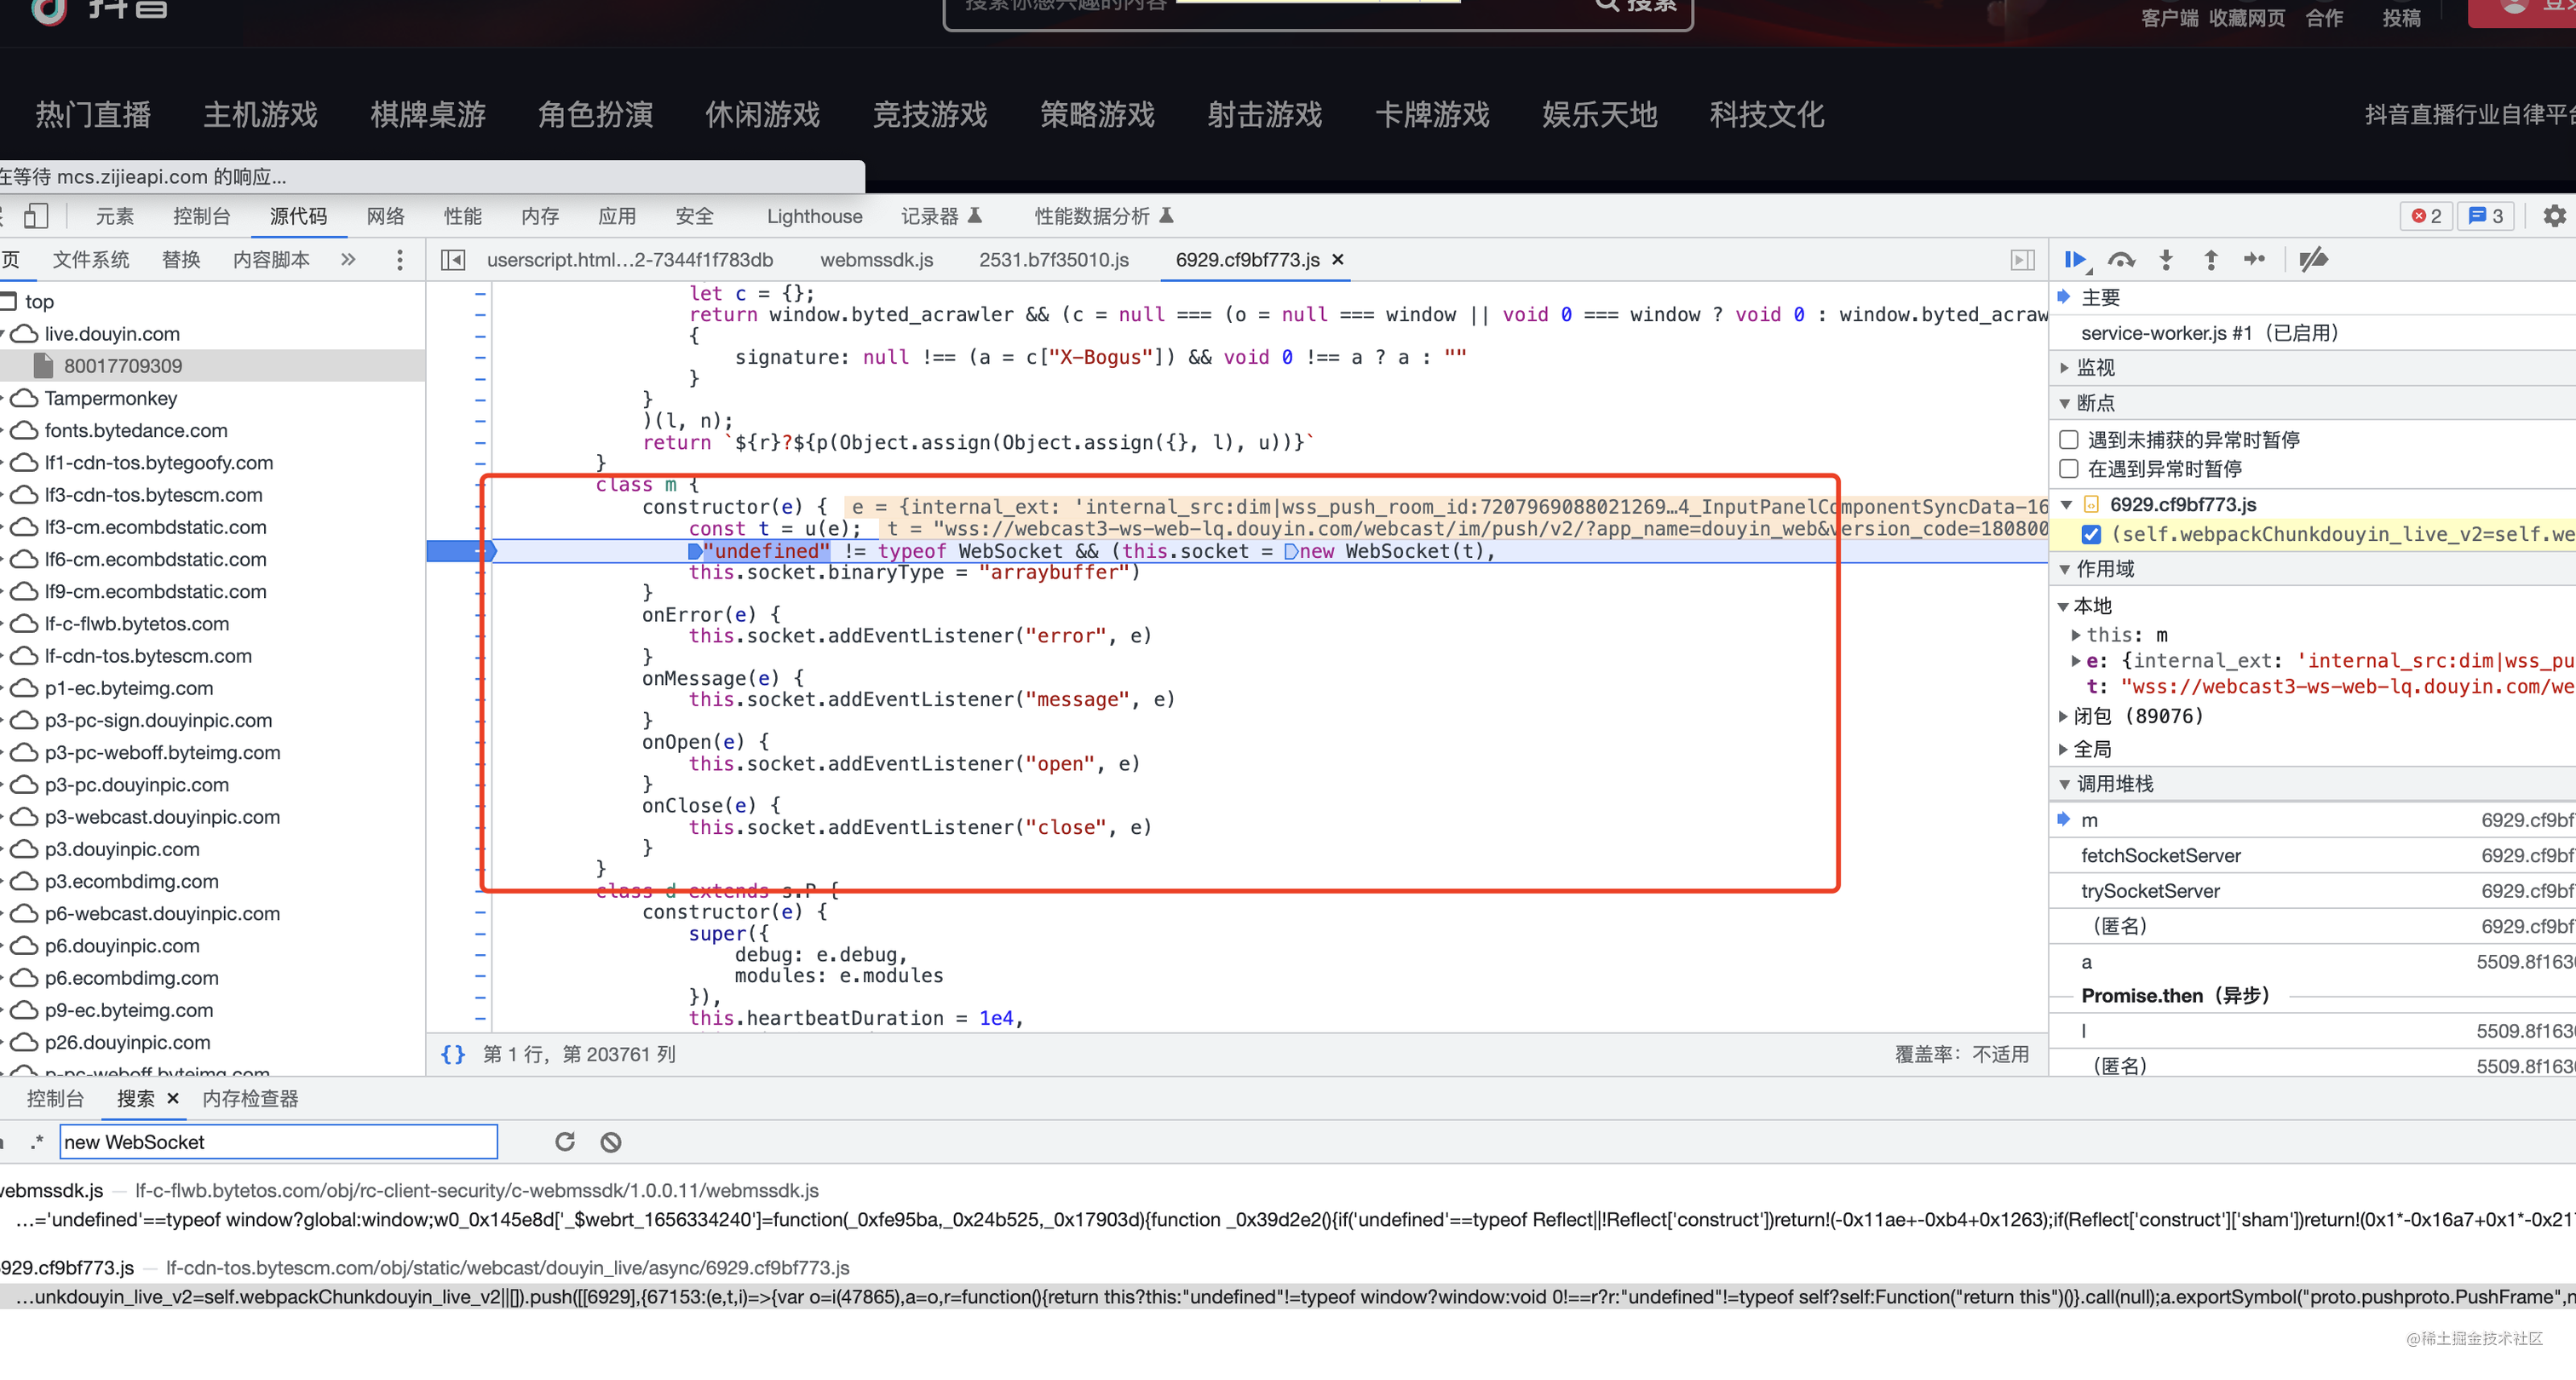The image size is (2576, 1380).
Task: Enable pause on uncaught exceptions
Action: click(x=2069, y=440)
